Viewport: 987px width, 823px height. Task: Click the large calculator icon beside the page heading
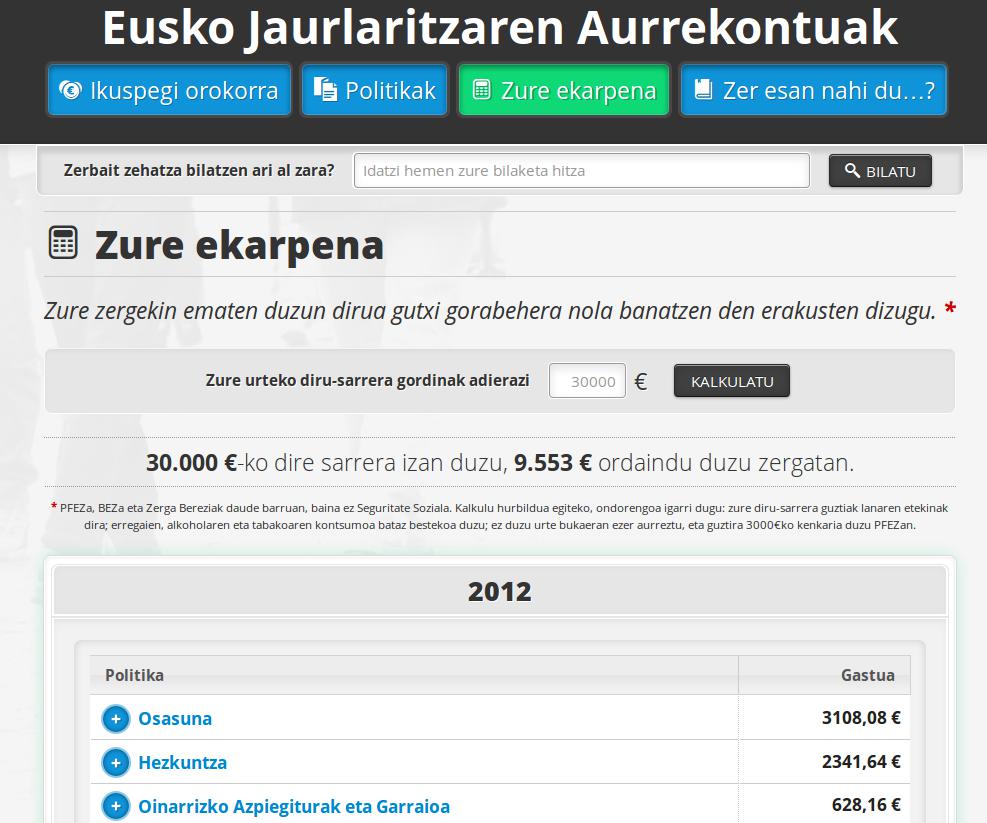click(63, 243)
